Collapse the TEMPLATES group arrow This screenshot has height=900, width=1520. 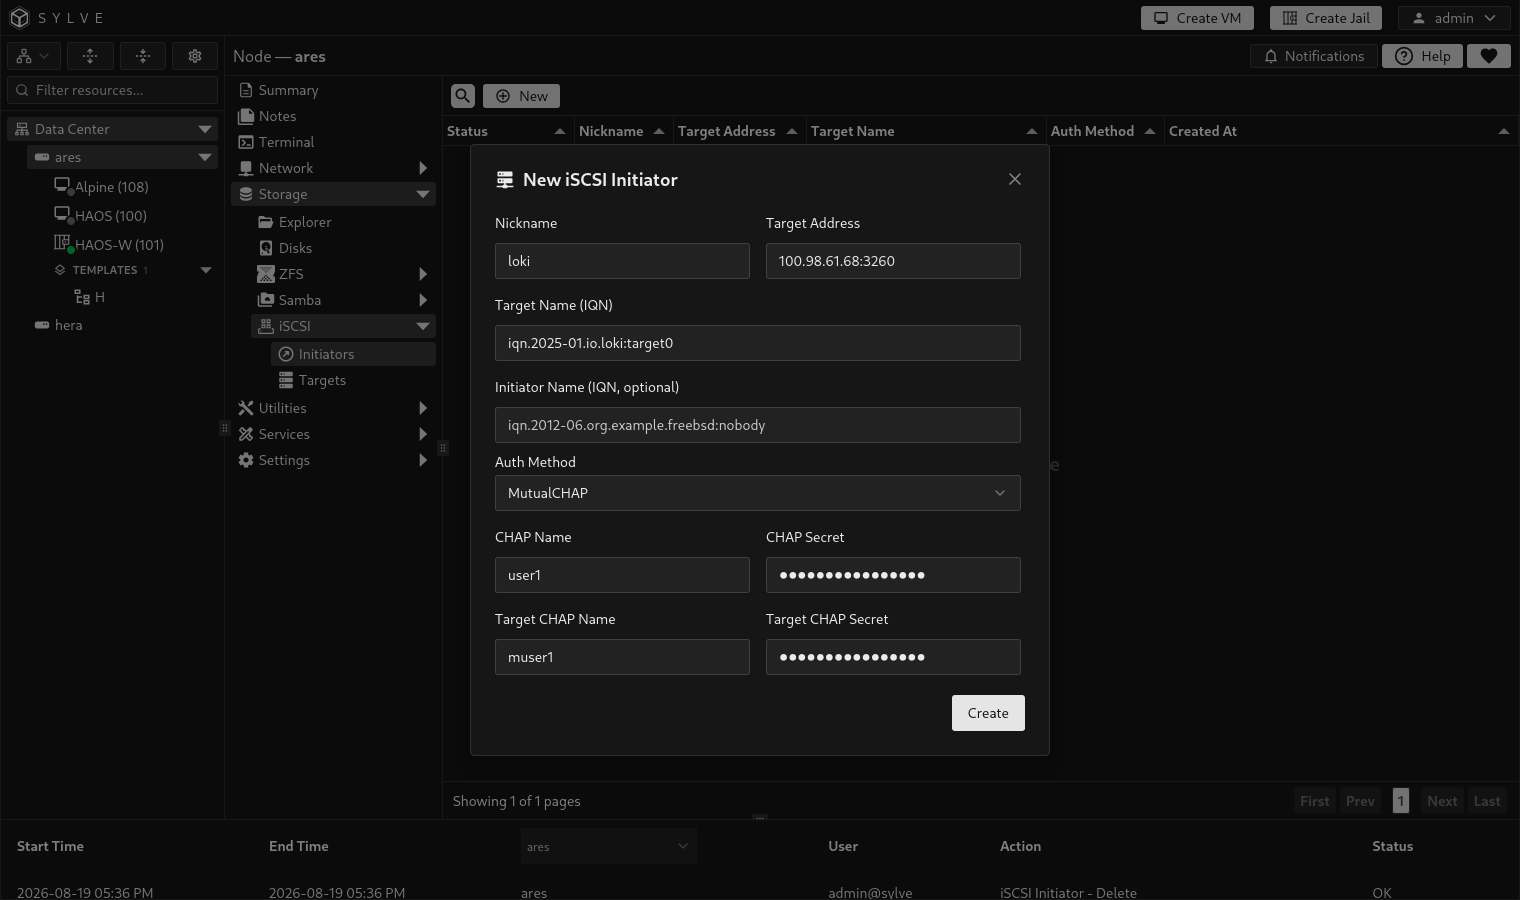click(206, 270)
